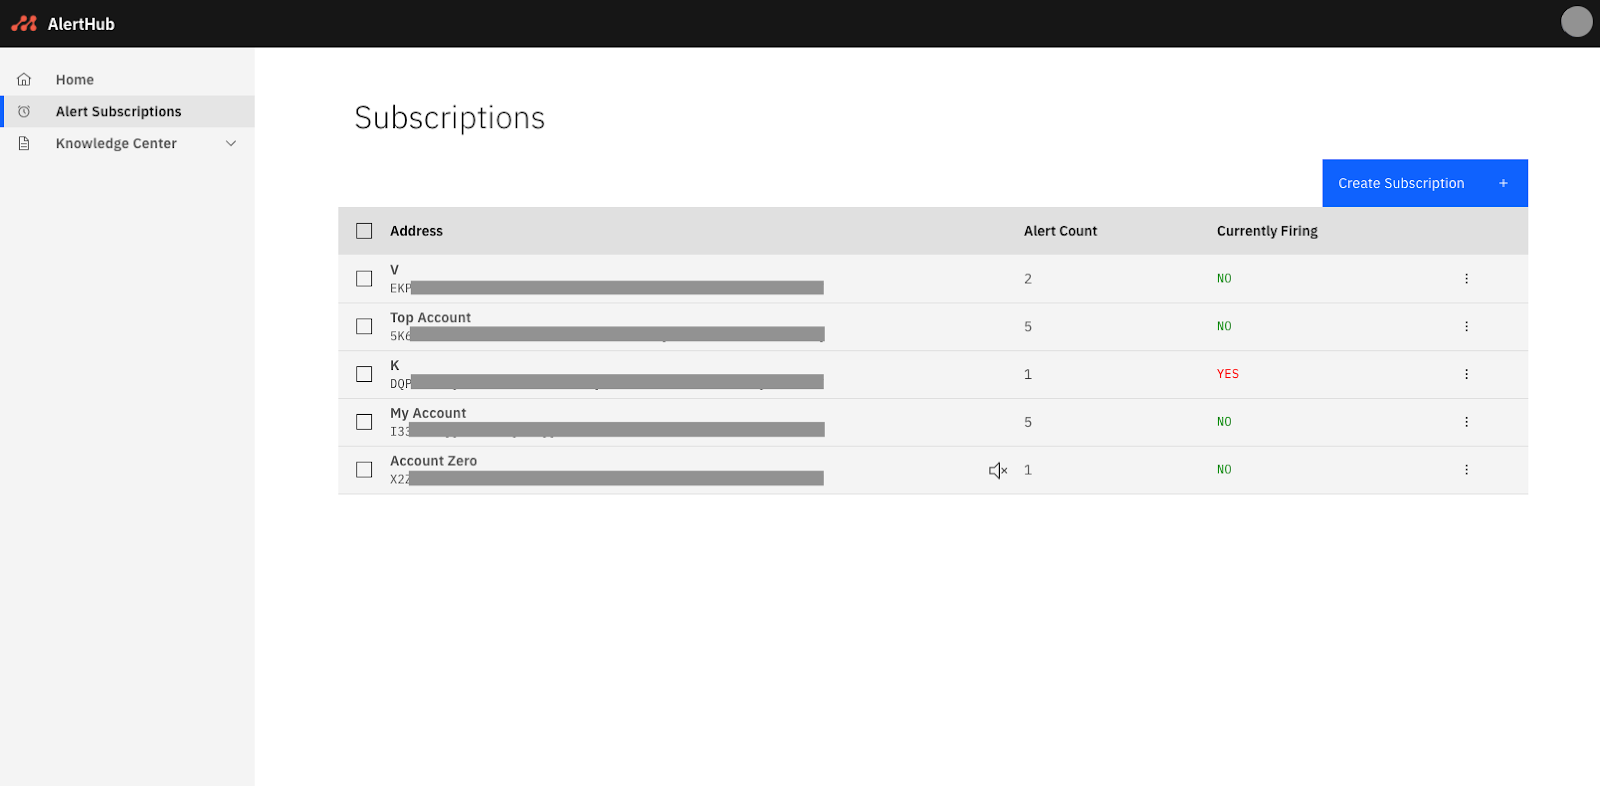Select the checkbox on the K subscription row
Viewport: 1600px width, 786px height.
click(x=363, y=374)
